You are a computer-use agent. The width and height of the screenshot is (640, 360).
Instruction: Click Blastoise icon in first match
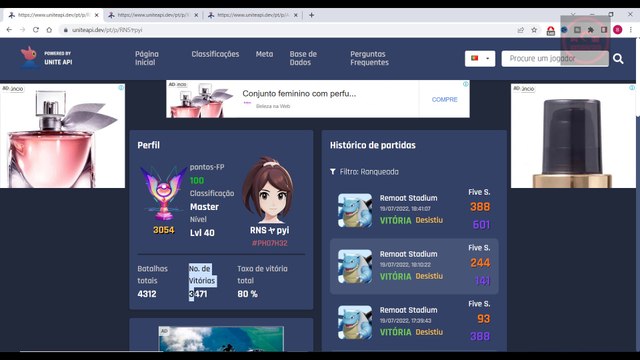[x=355, y=210]
